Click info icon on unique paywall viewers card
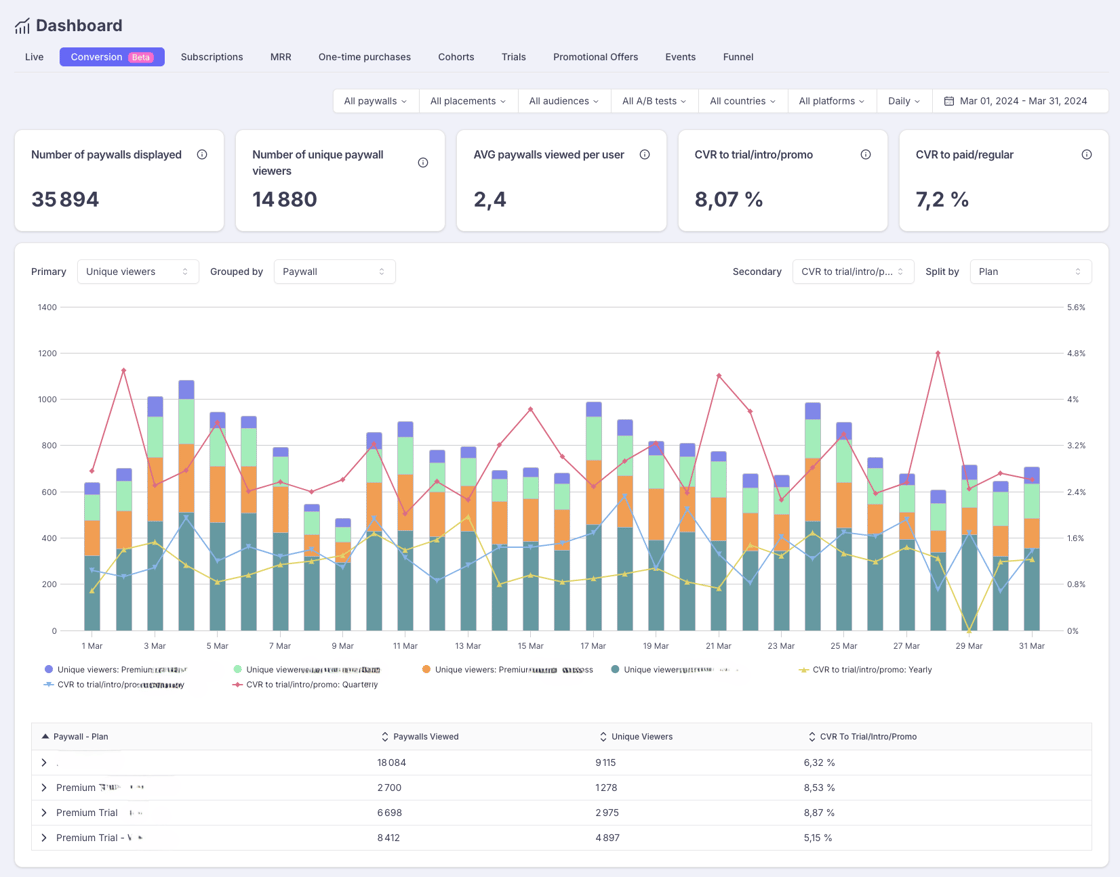The height and width of the screenshot is (877, 1120). (x=423, y=163)
